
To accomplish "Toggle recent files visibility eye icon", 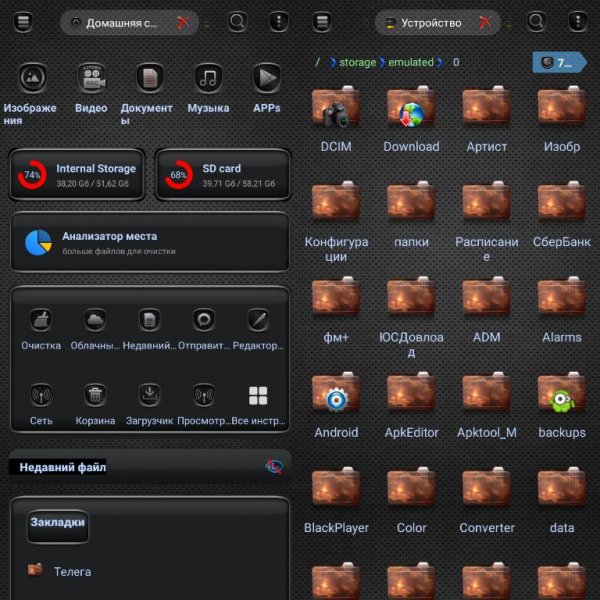I will (274, 466).
